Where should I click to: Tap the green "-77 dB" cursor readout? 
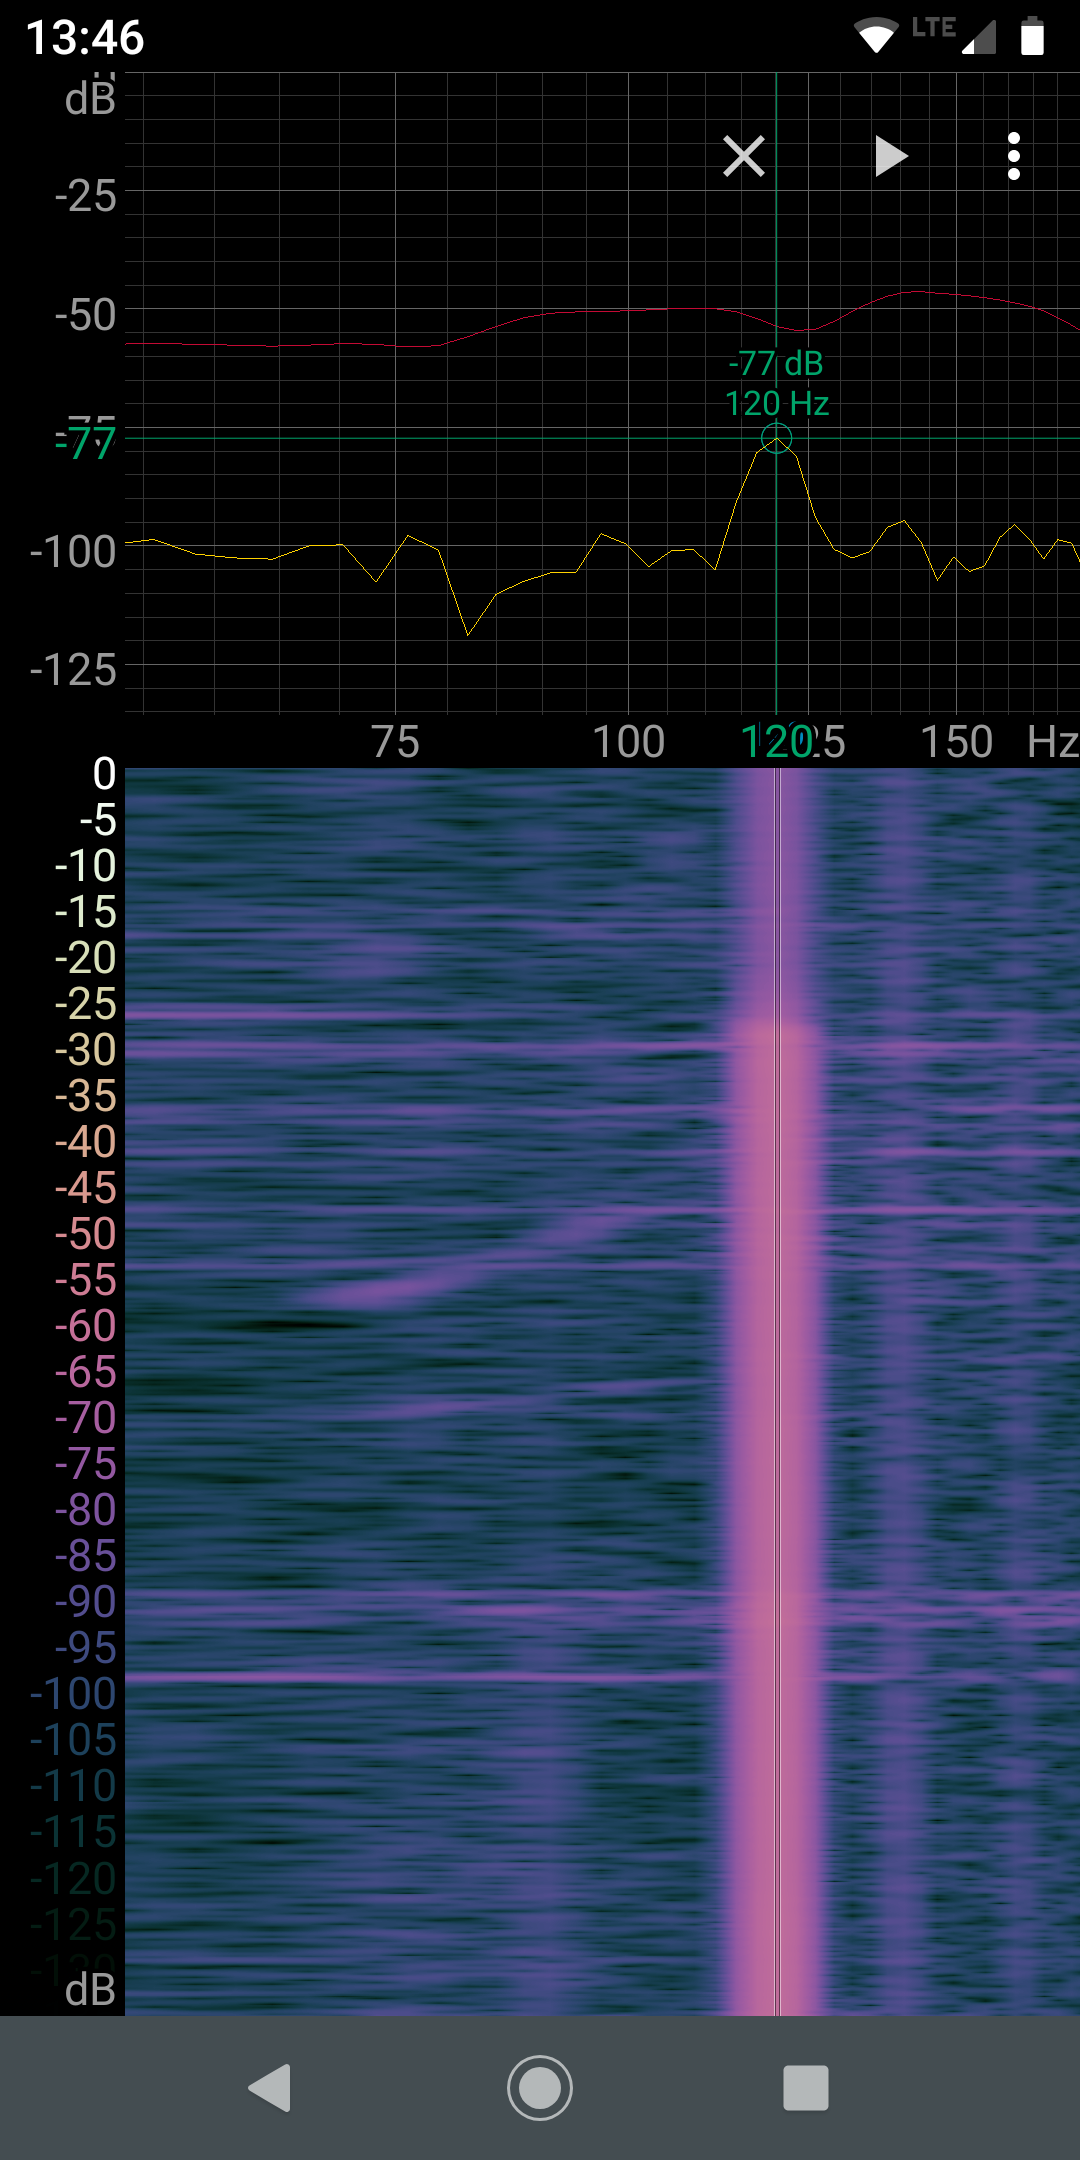click(x=776, y=364)
